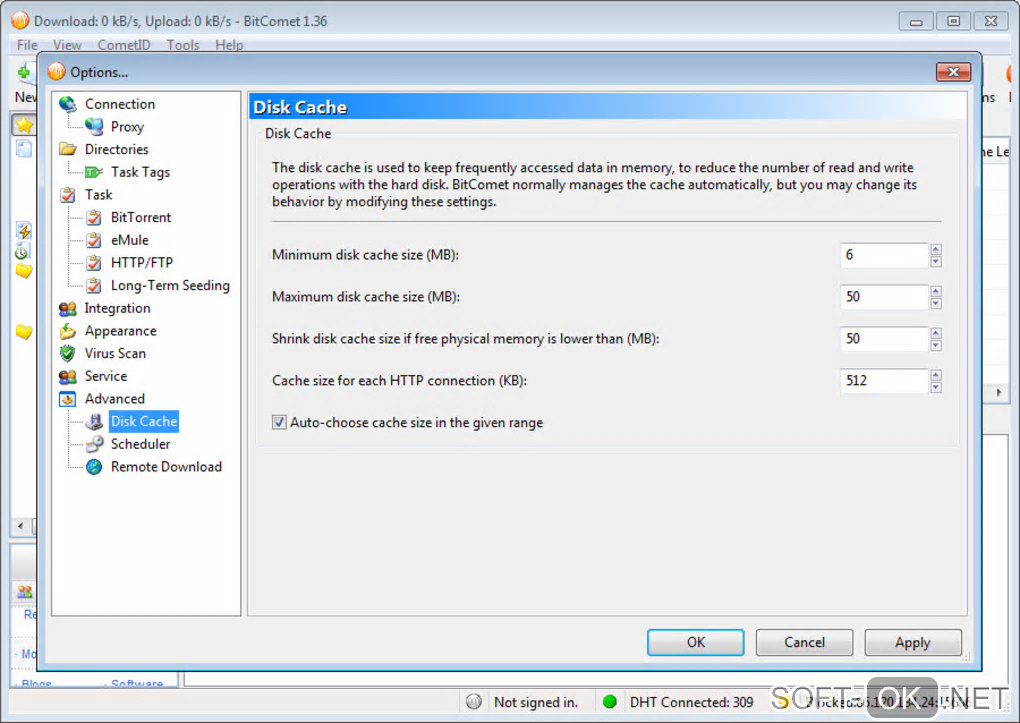Click the minimum disk cache size field
1020x723 pixels.
click(884, 255)
